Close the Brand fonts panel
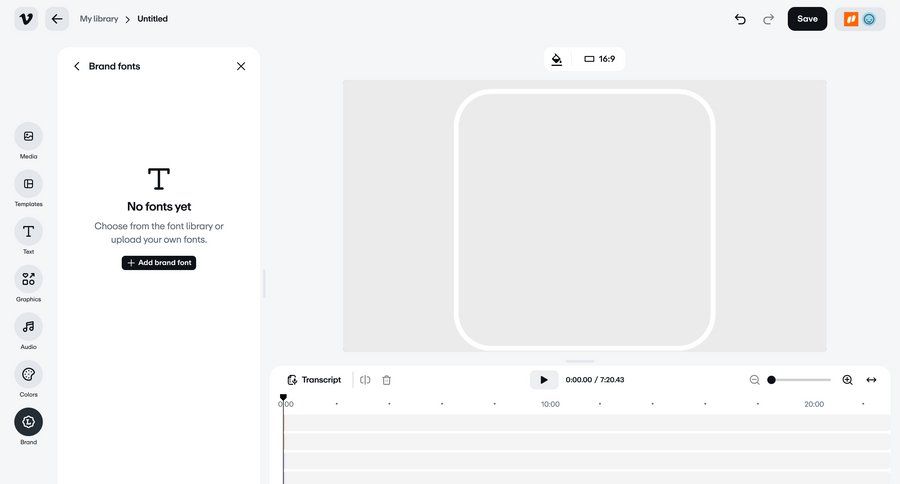Viewport: 900px width, 484px height. point(241,66)
